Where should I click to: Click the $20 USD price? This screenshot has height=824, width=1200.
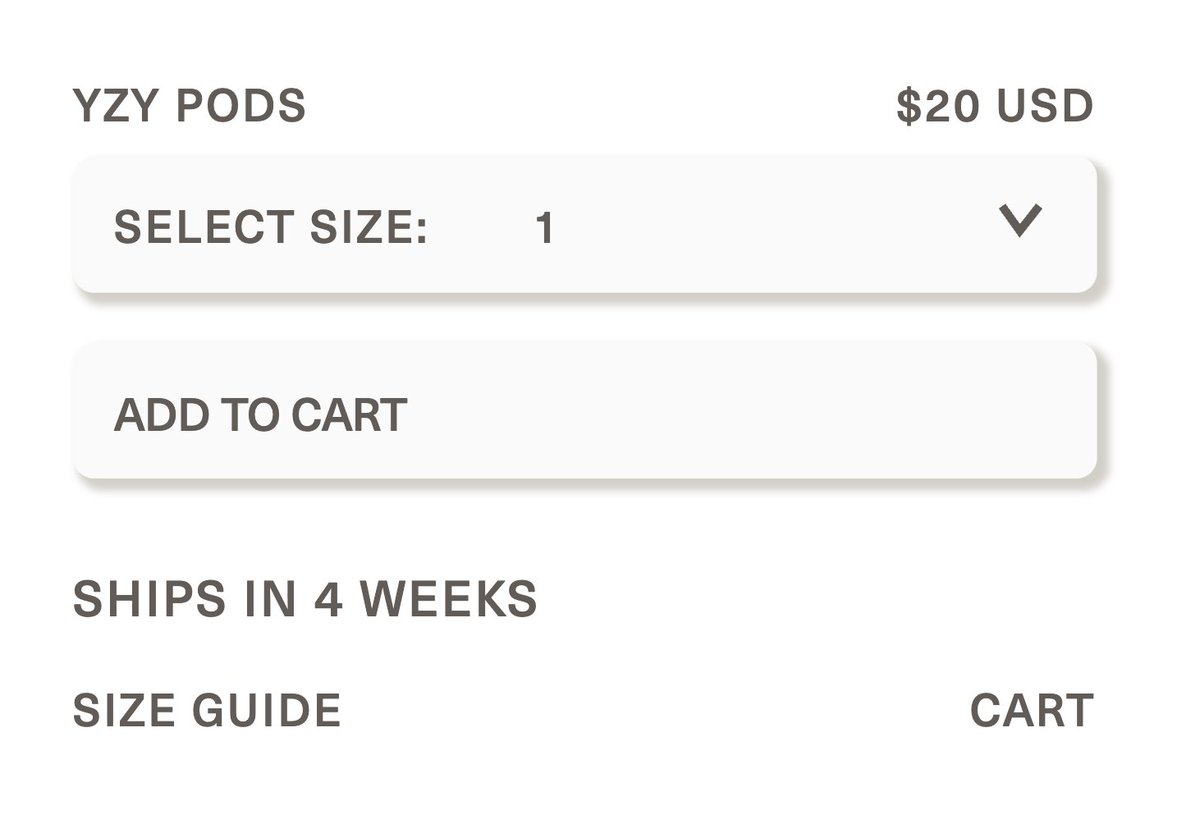tap(994, 107)
